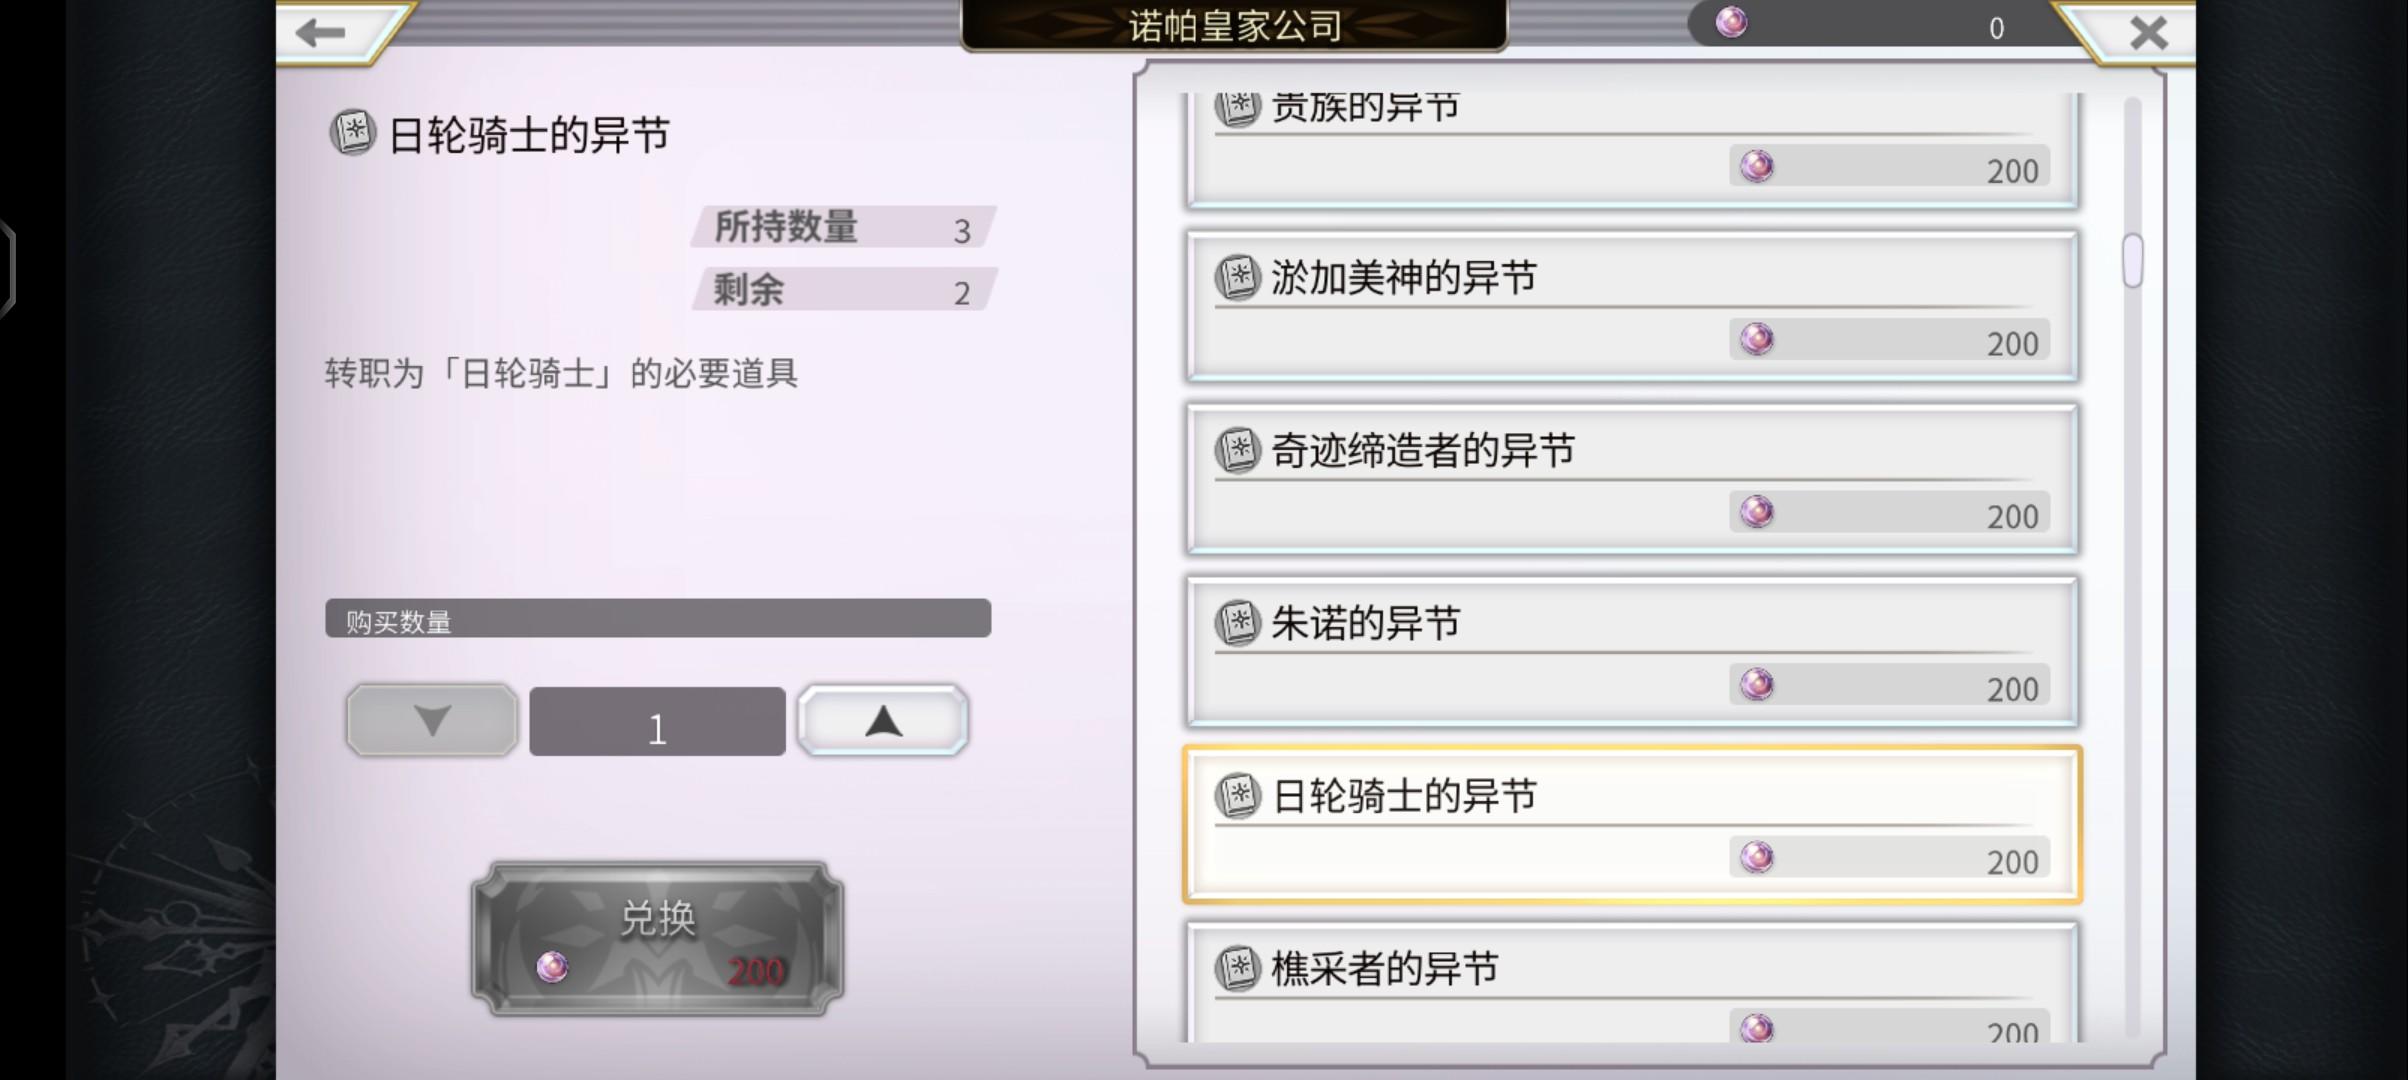Screen dimensions: 2408x1080
Task: Click the 200 price on 贵族的异节
Action: tap(2012, 171)
